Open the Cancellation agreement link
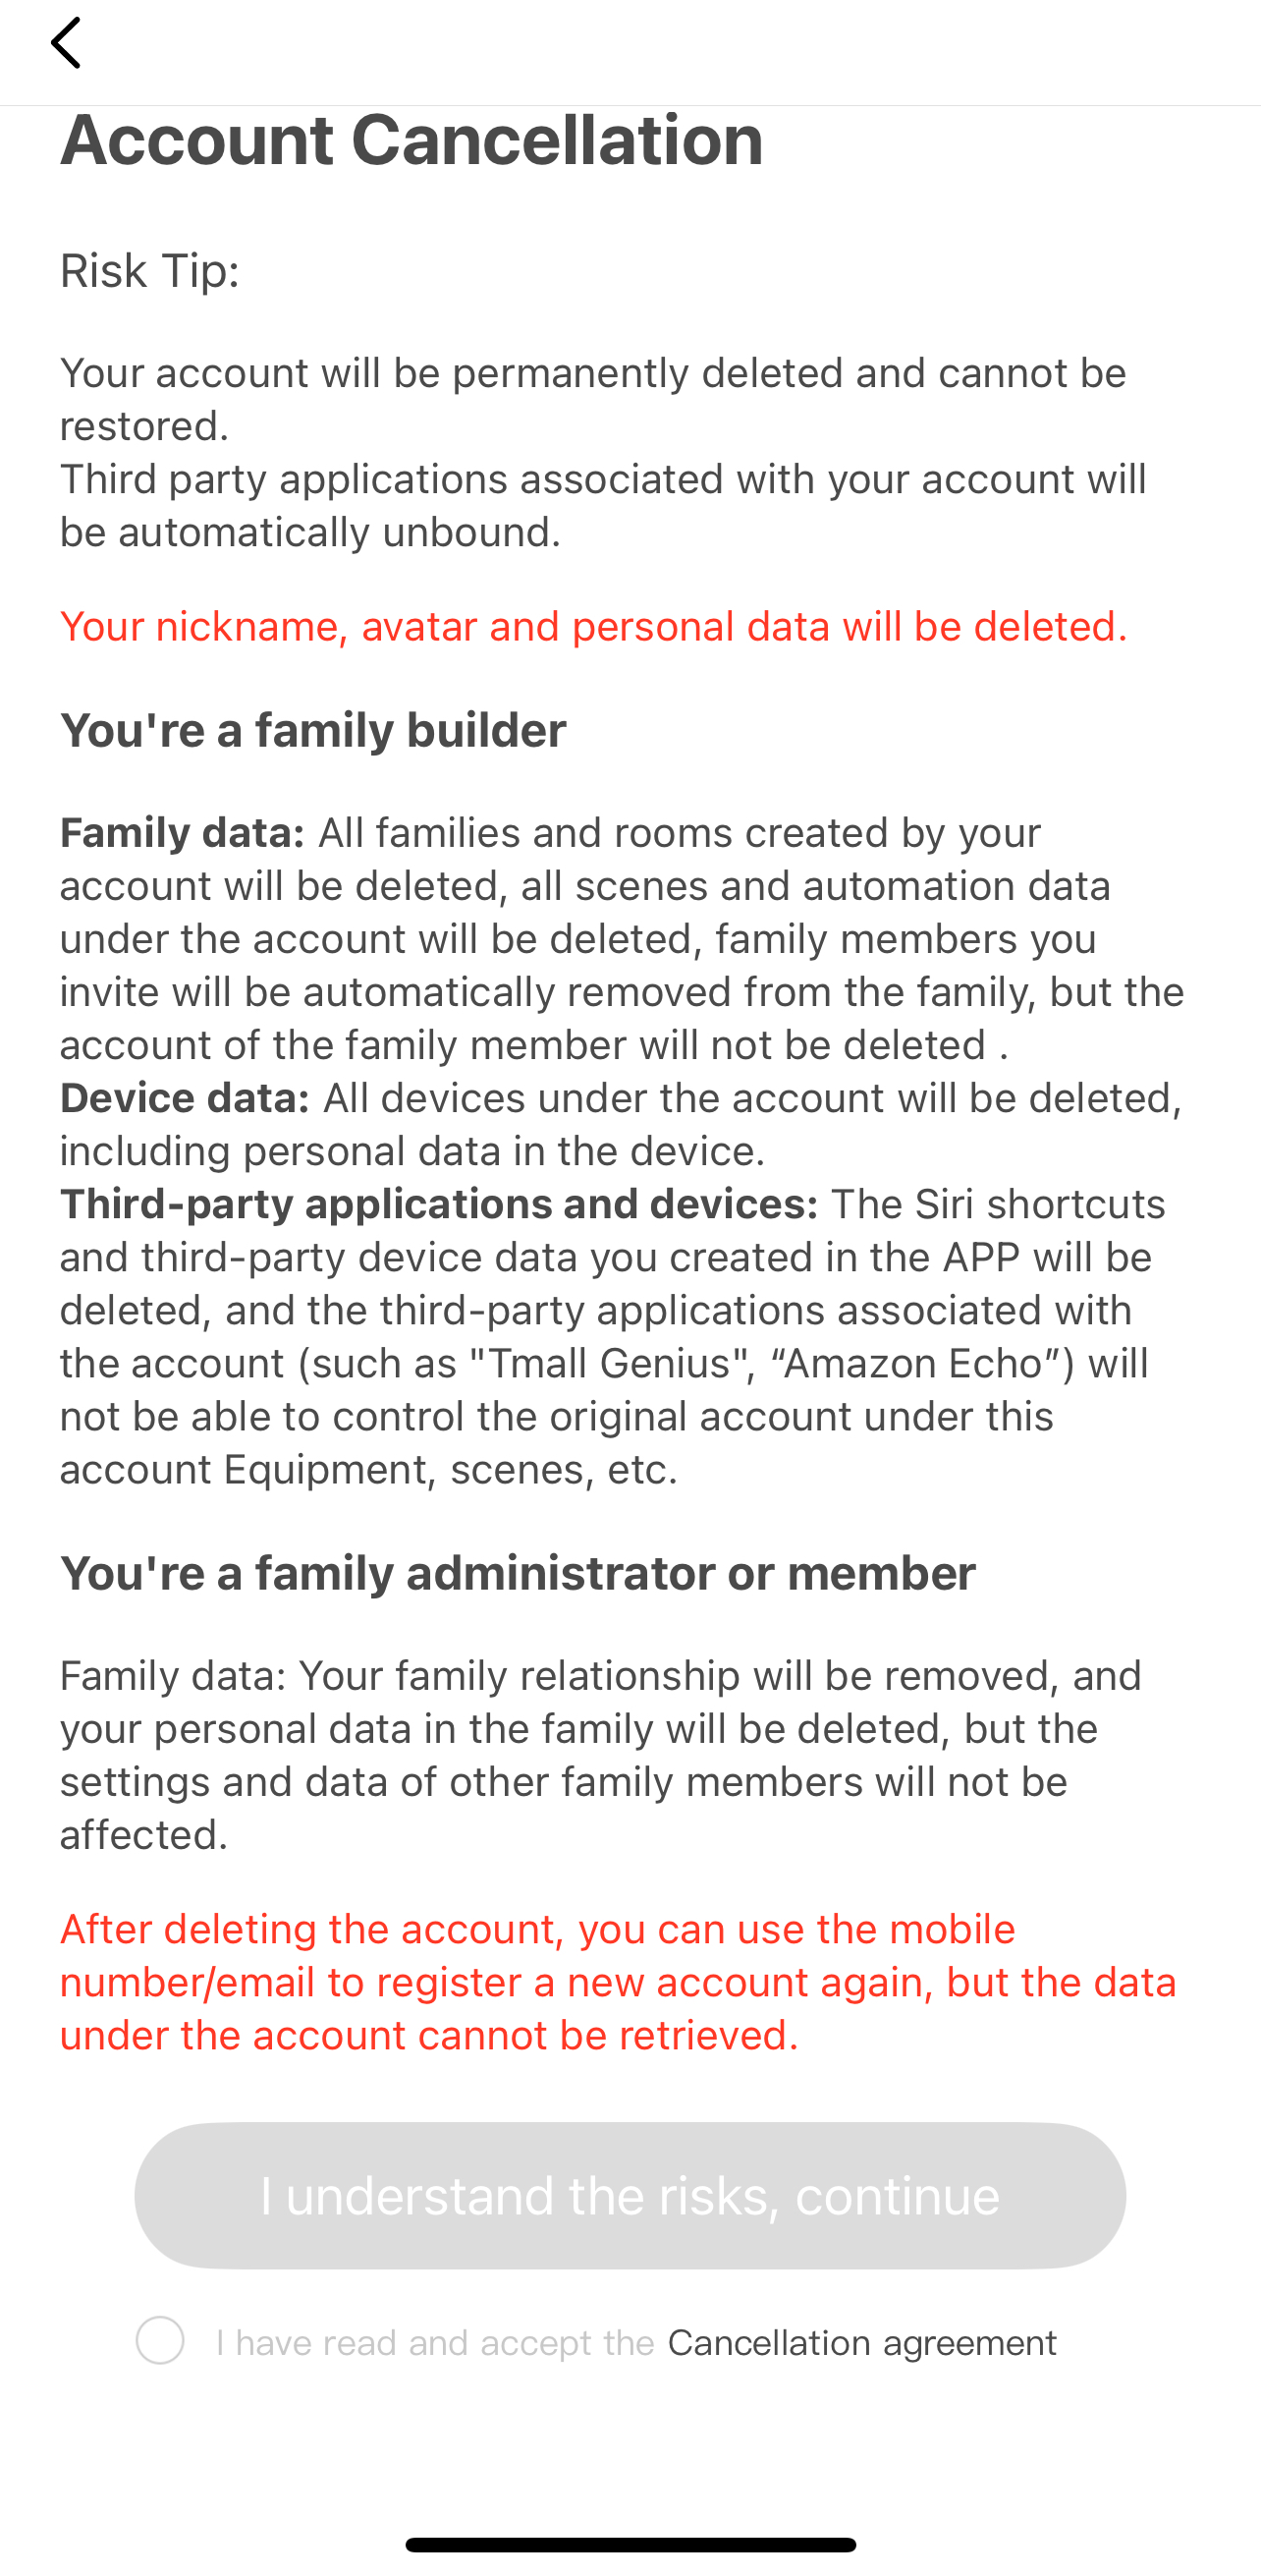Image resolution: width=1261 pixels, height=2576 pixels. (861, 2343)
